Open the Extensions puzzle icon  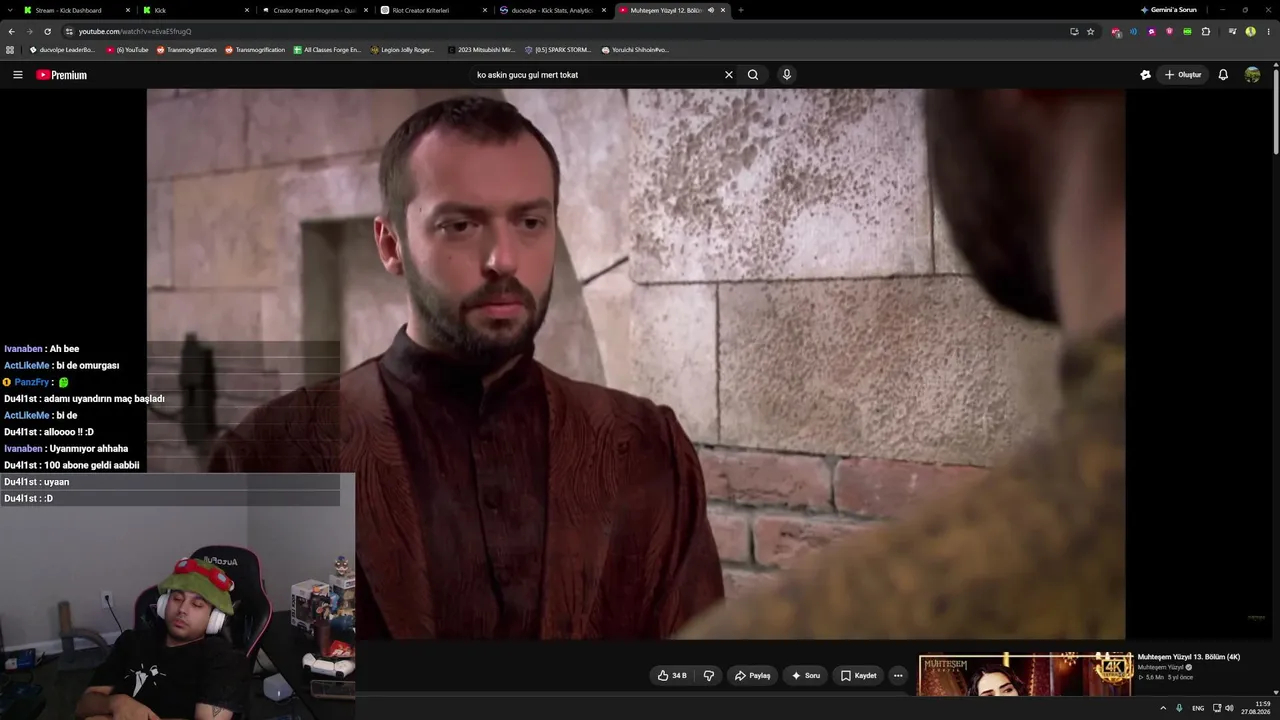pos(1206,31)
